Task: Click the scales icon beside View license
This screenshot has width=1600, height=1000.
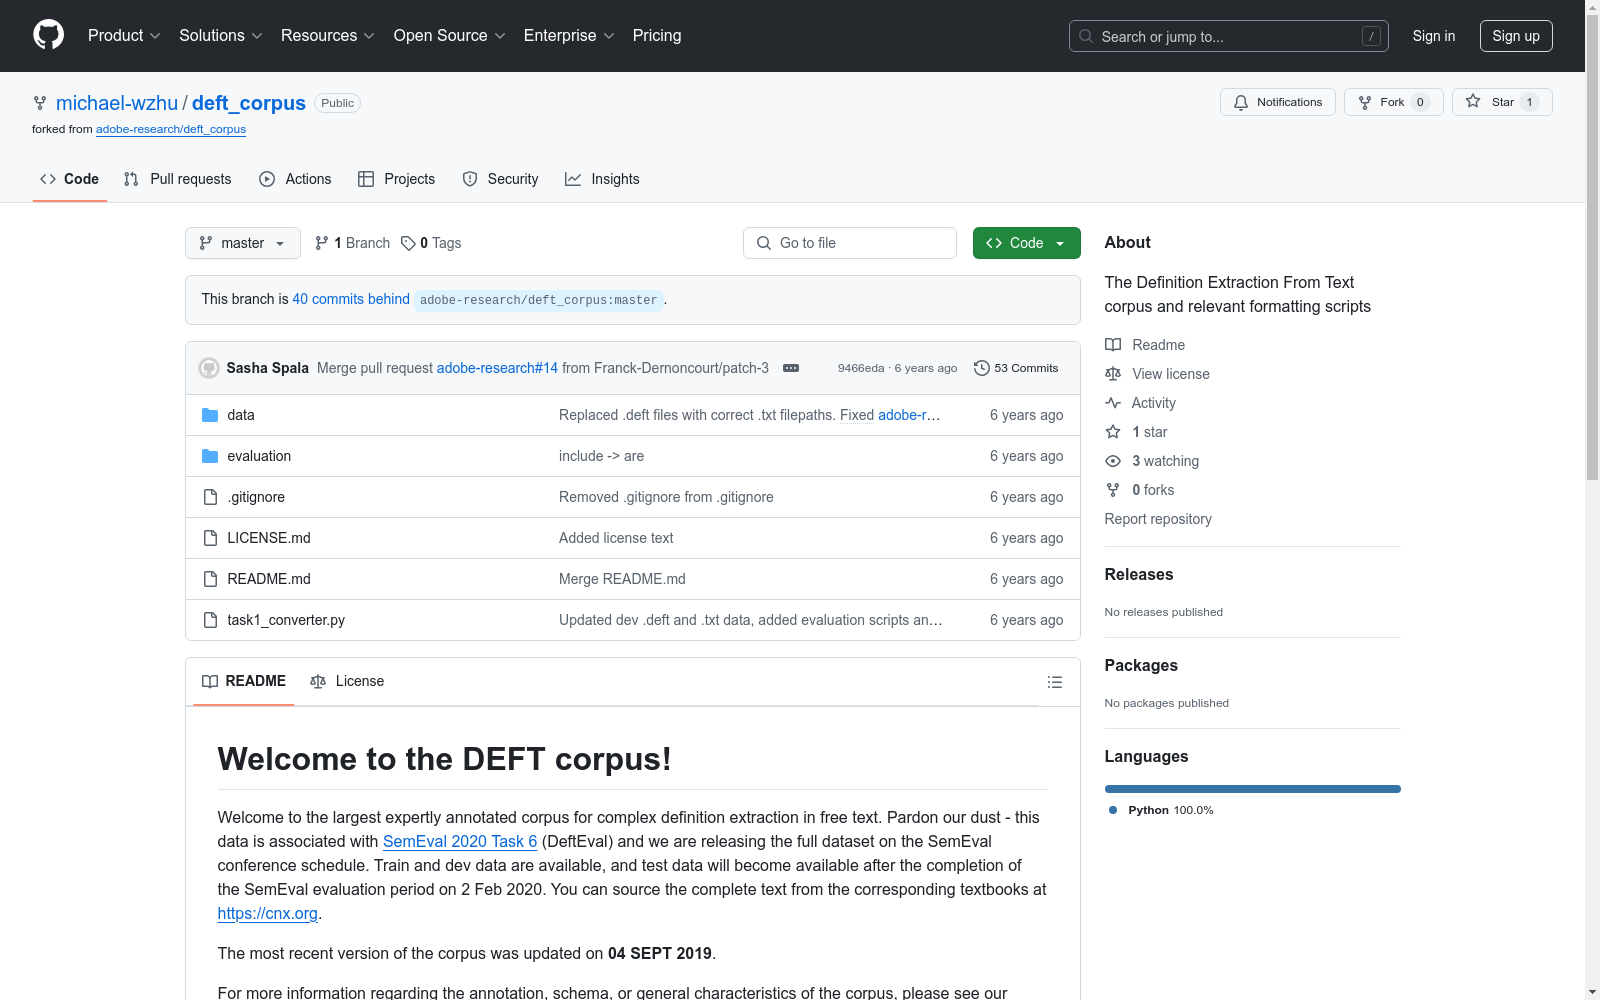Action: tap(1113, 374)
